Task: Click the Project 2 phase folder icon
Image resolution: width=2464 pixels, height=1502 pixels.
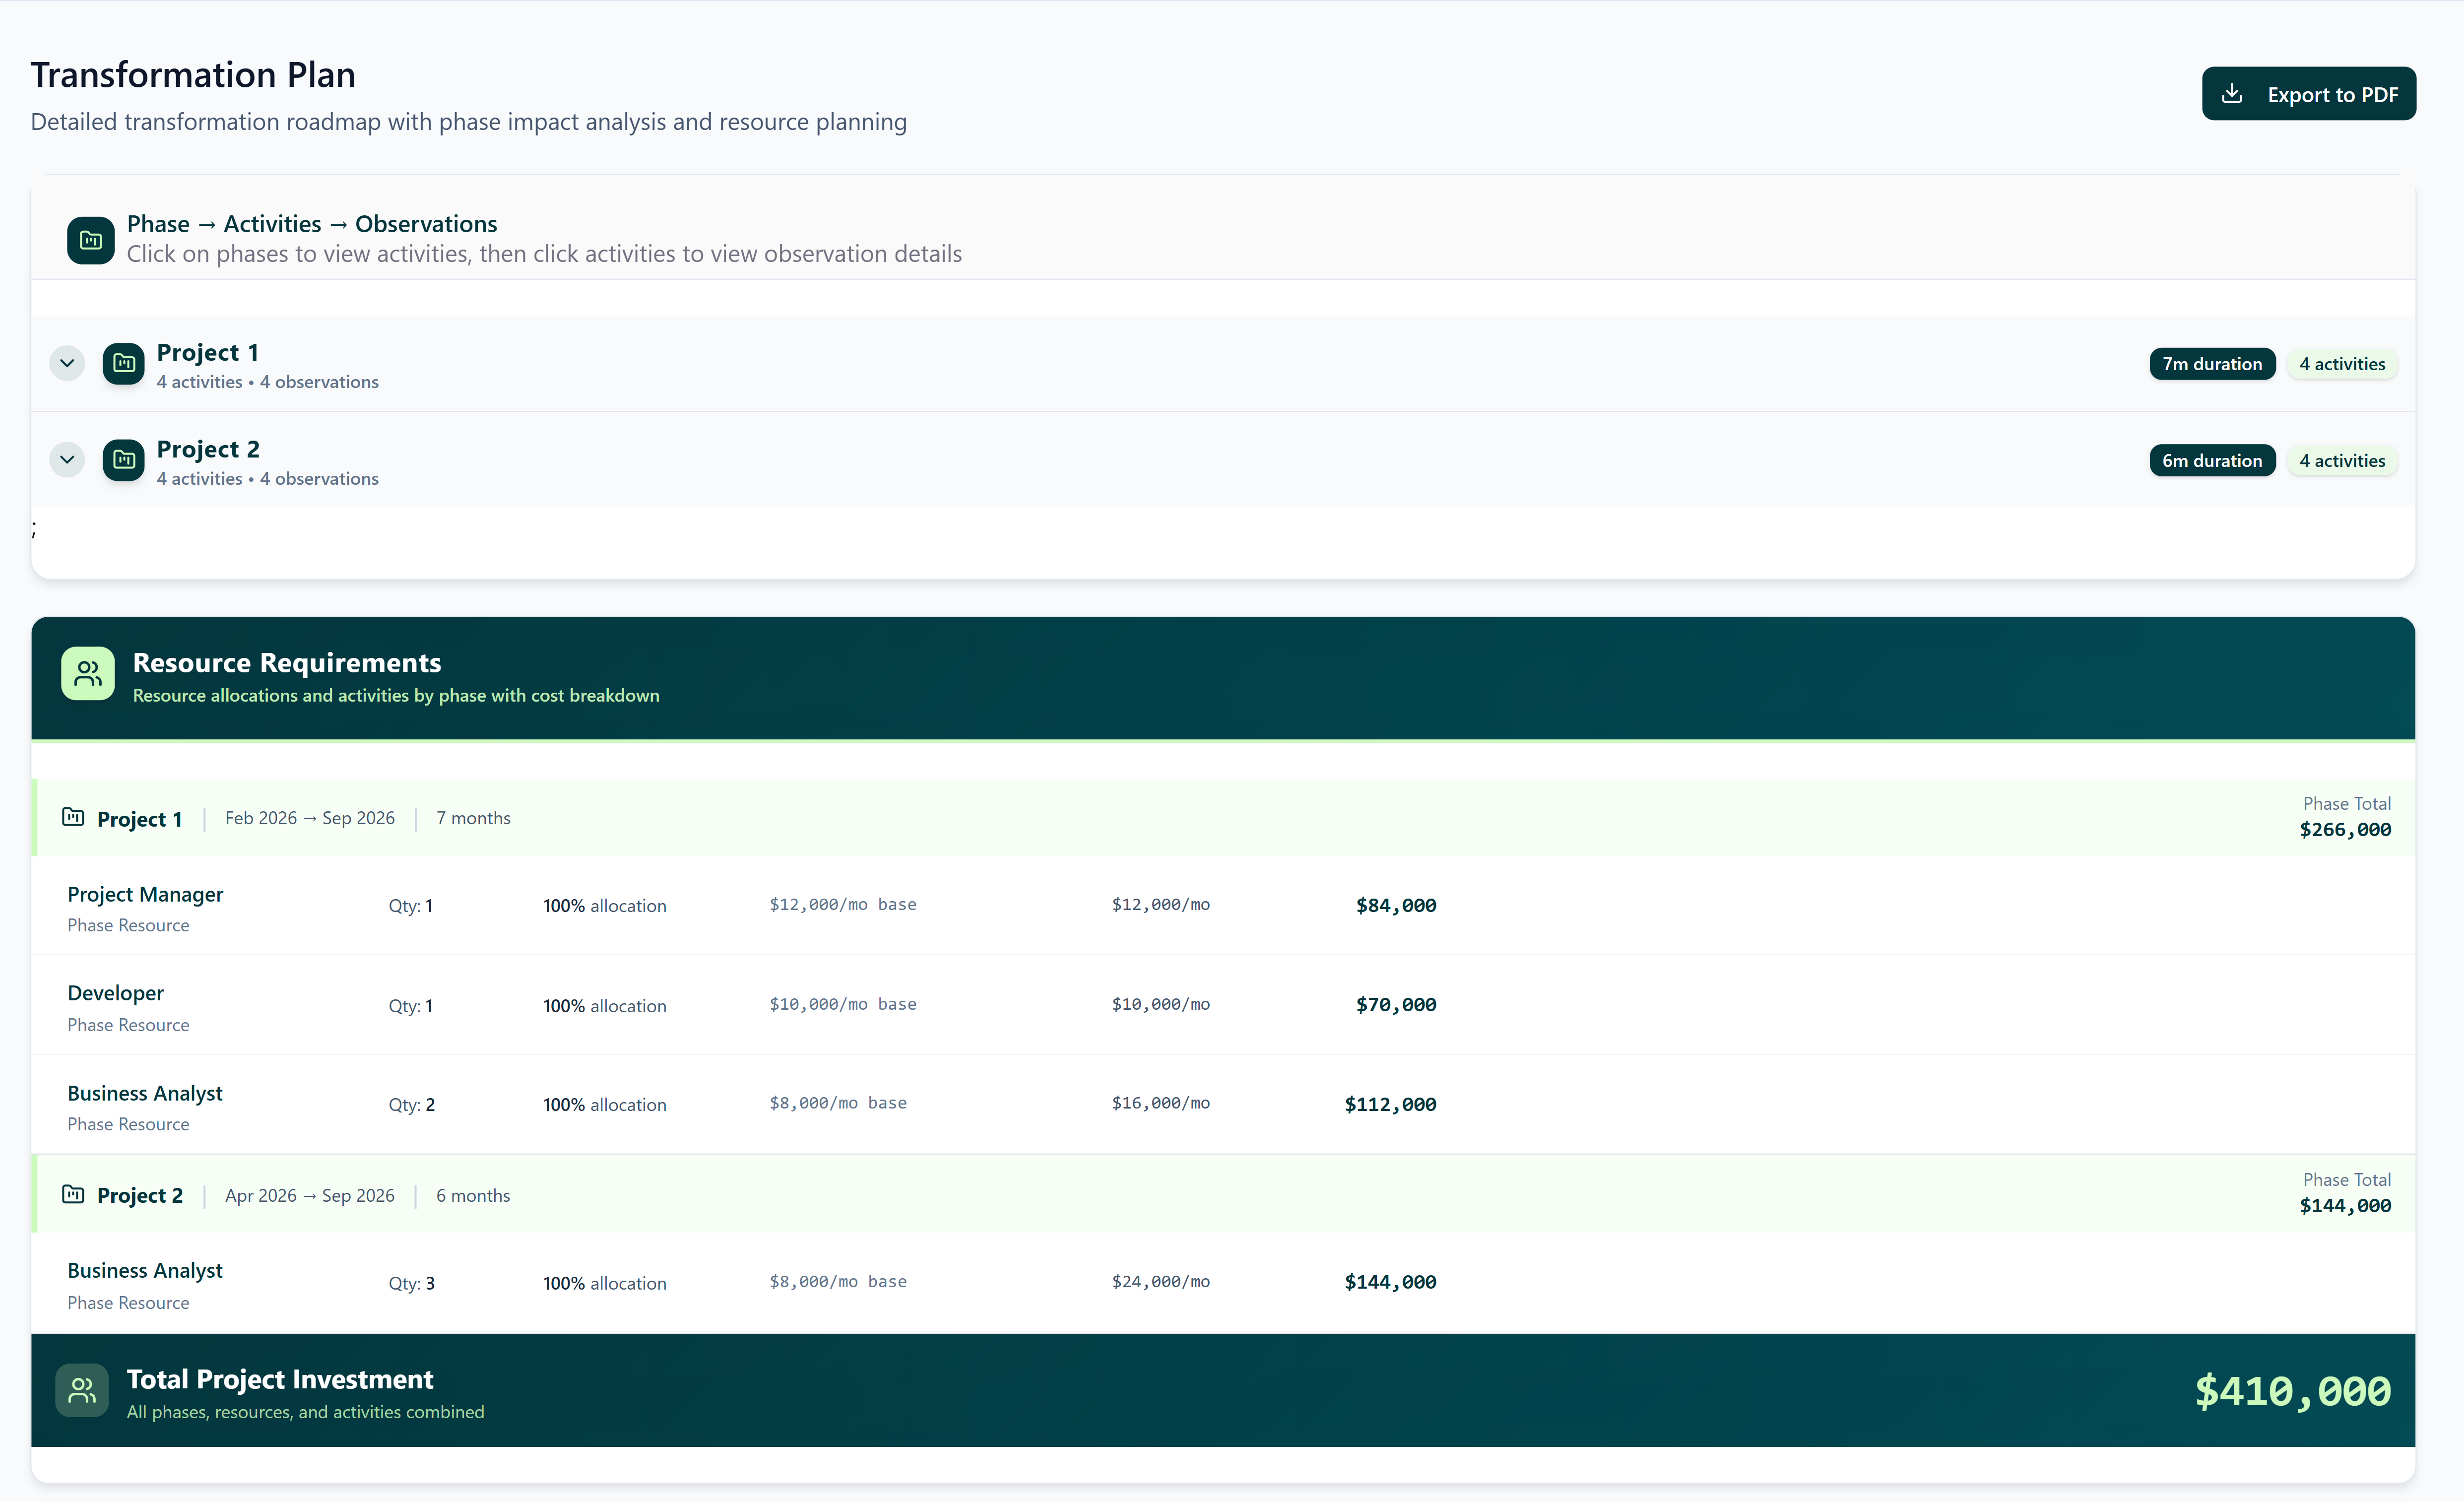Action: [124, 460]
